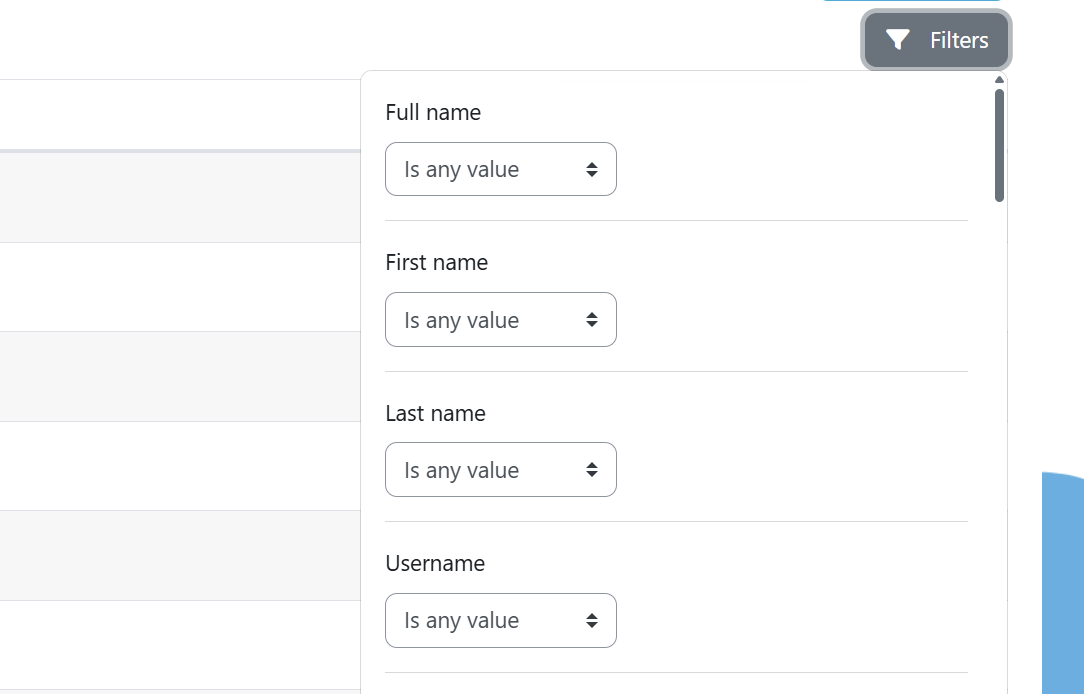The image size is (1084, 694).
Task: Open the Full name filter dropdown
Action: (x=501, y=169)
